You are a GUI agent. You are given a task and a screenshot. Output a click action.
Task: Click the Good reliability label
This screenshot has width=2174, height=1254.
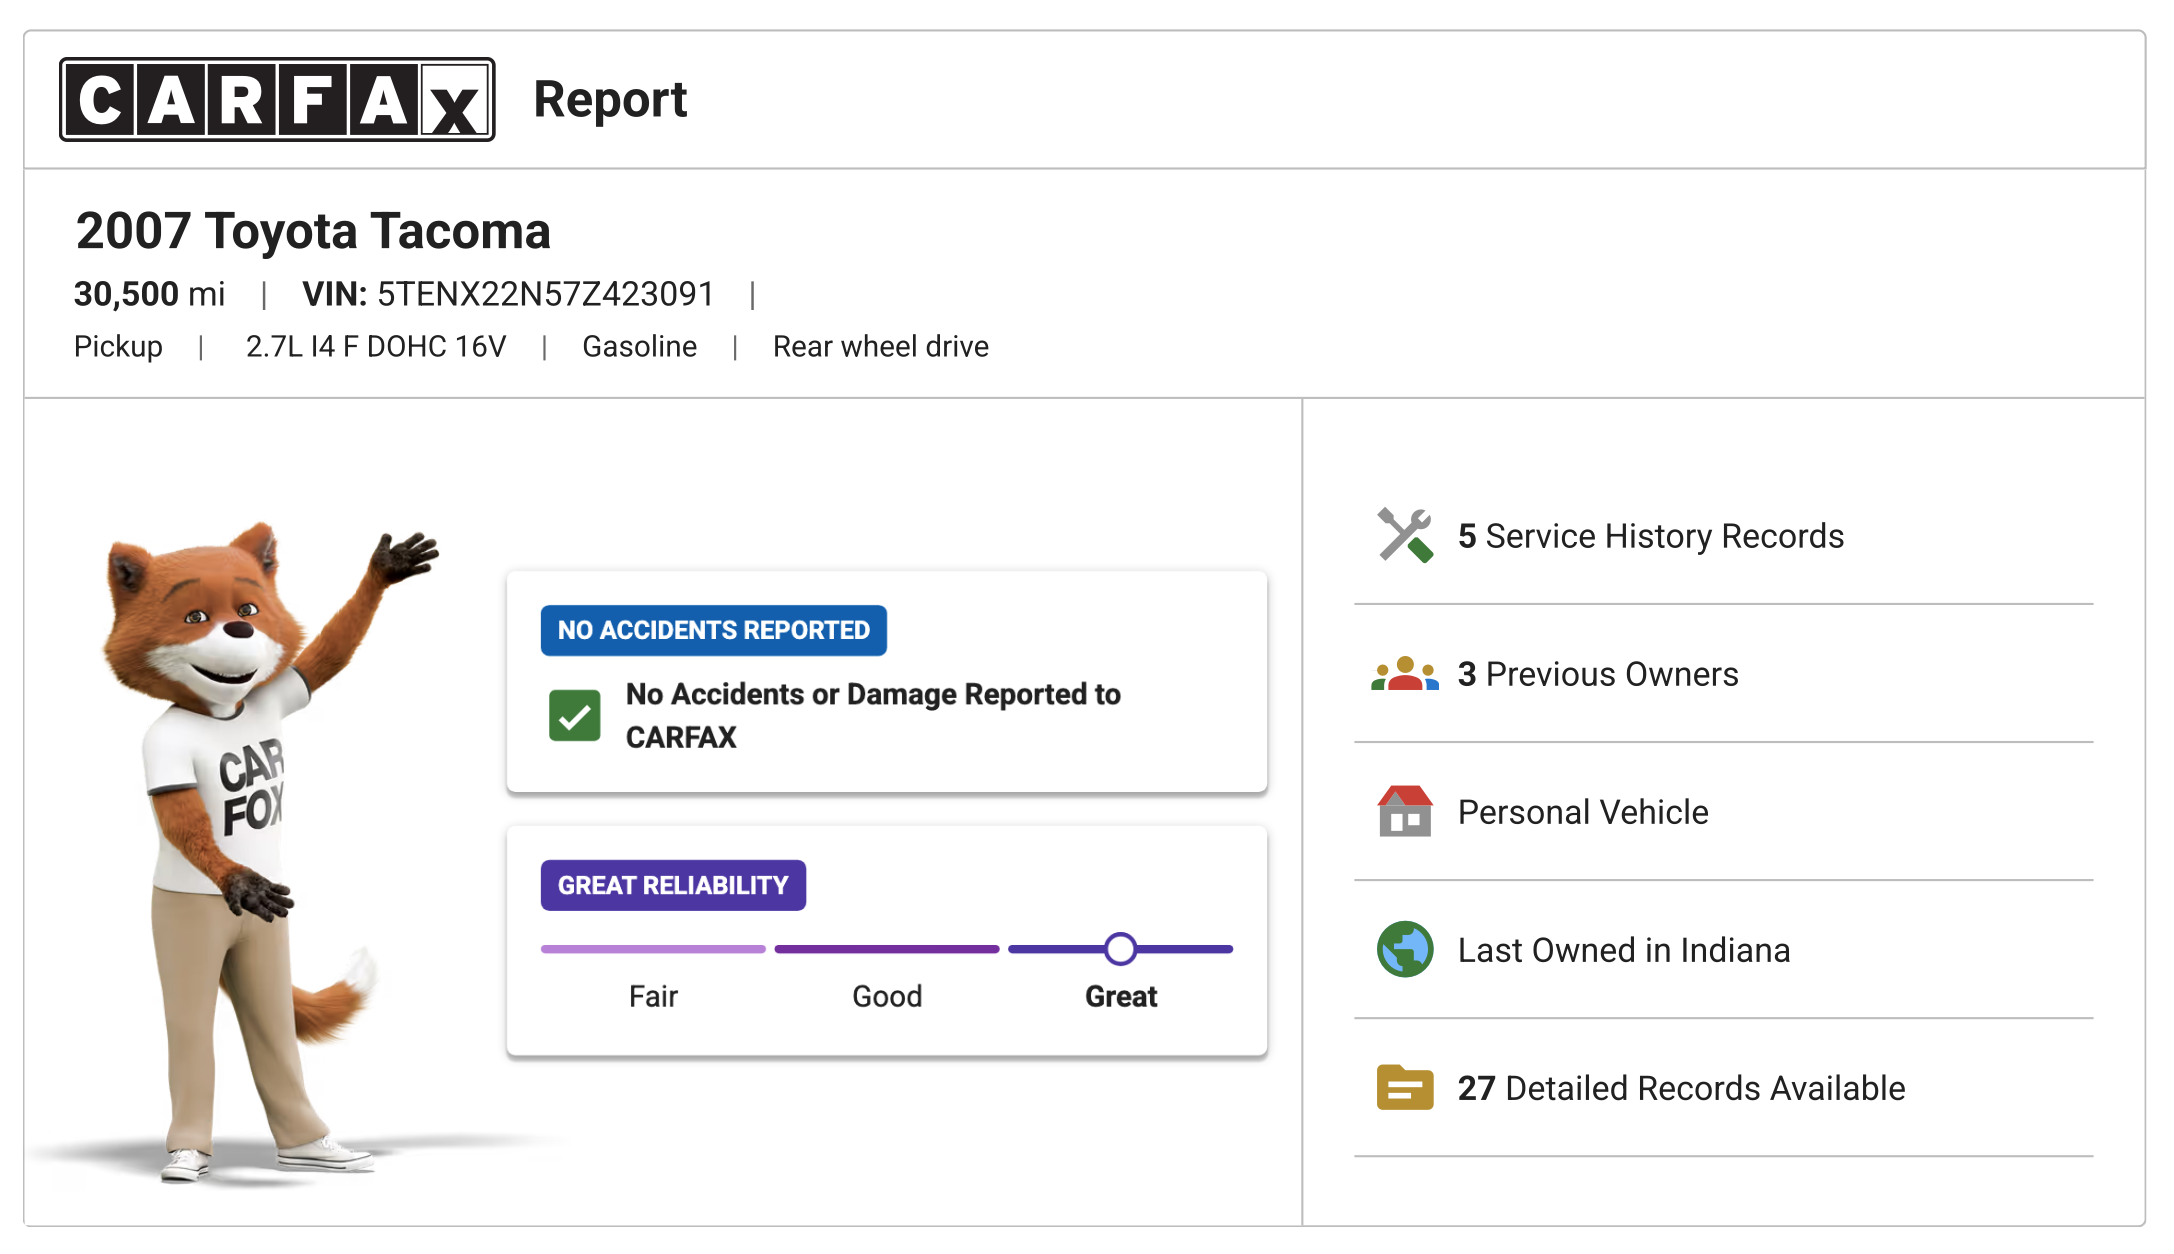[x=887, y=996]
